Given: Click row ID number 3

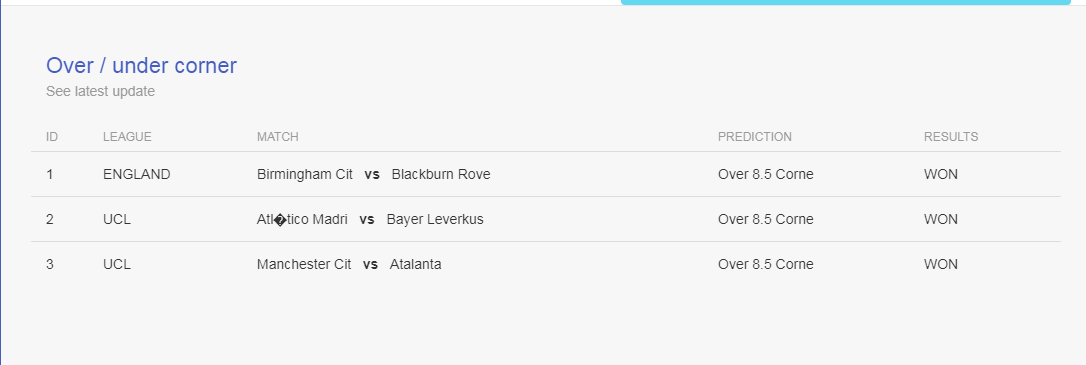Looking at the screenshot, I should click(50, 265).
